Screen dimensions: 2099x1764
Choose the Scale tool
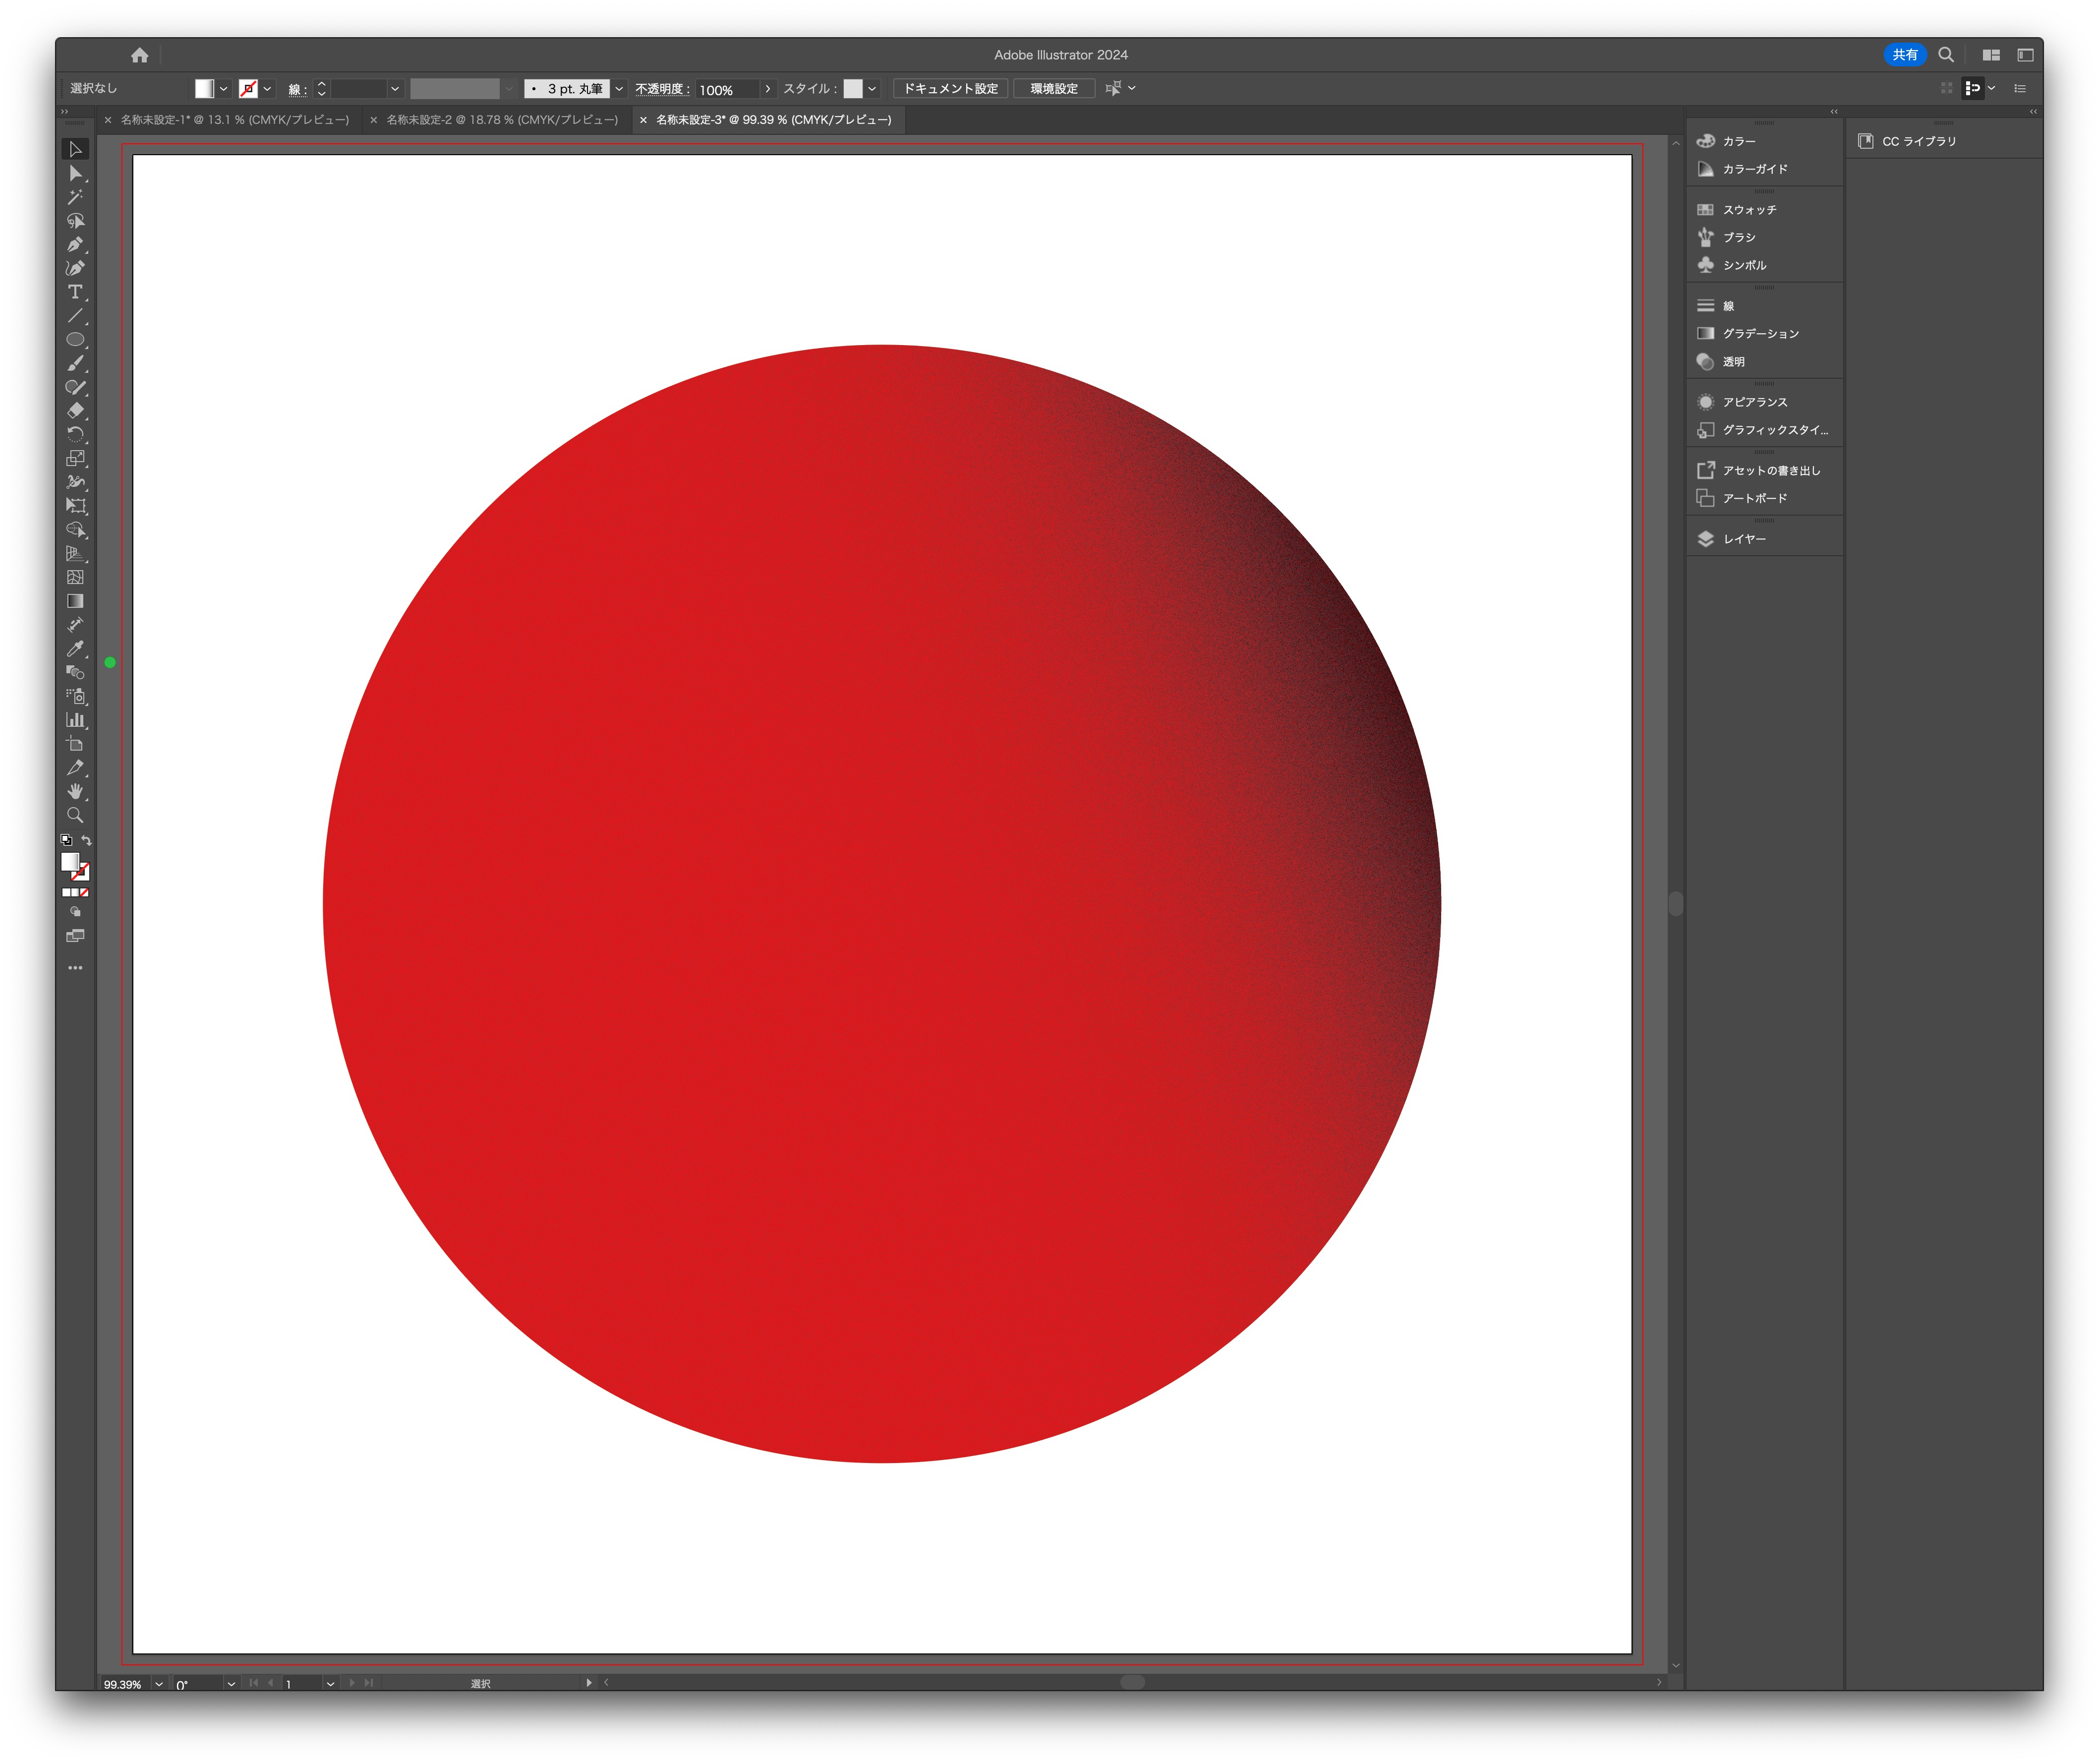point(75,458)
